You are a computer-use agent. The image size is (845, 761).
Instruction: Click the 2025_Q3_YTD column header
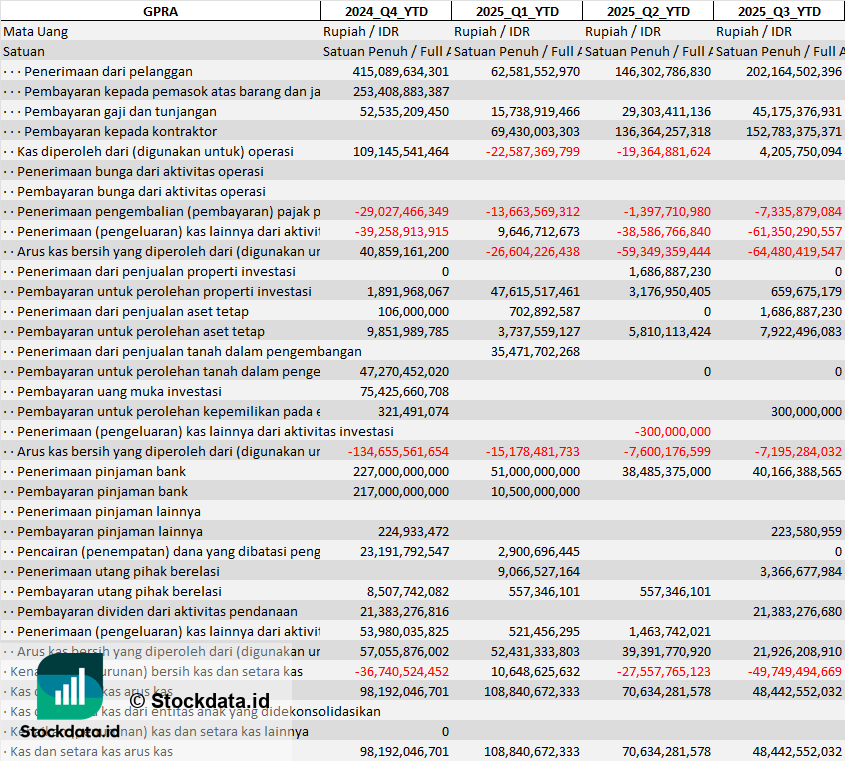779,11
